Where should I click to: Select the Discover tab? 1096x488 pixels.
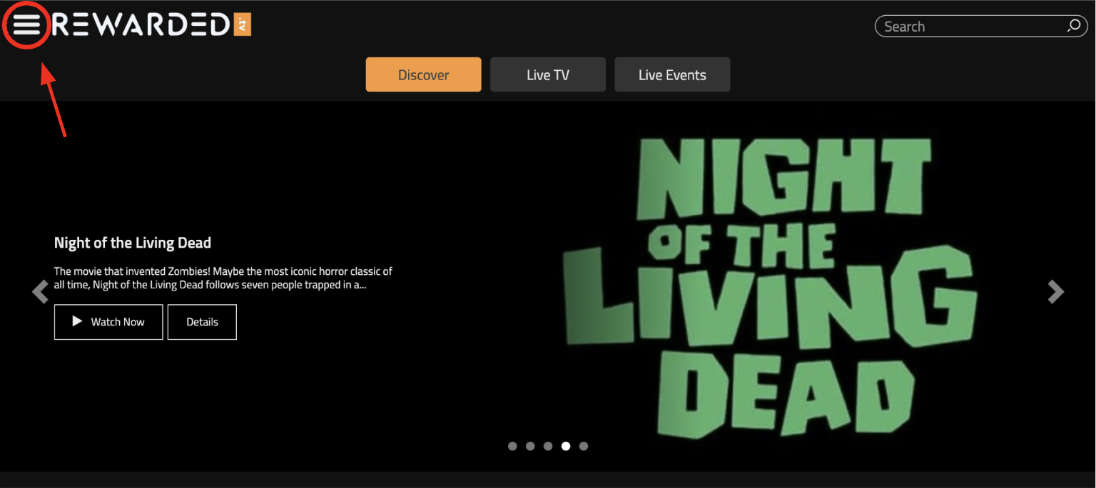click(424, 75)
